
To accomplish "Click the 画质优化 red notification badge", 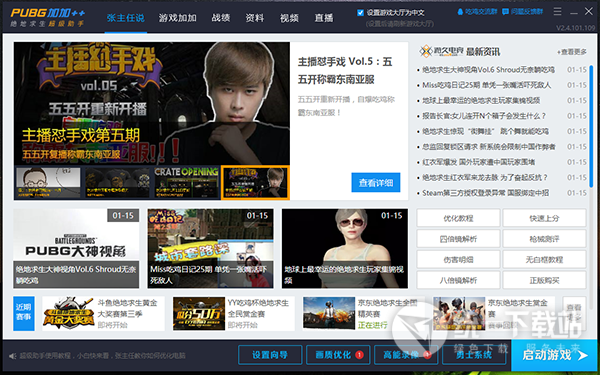I will click(359, 355).
